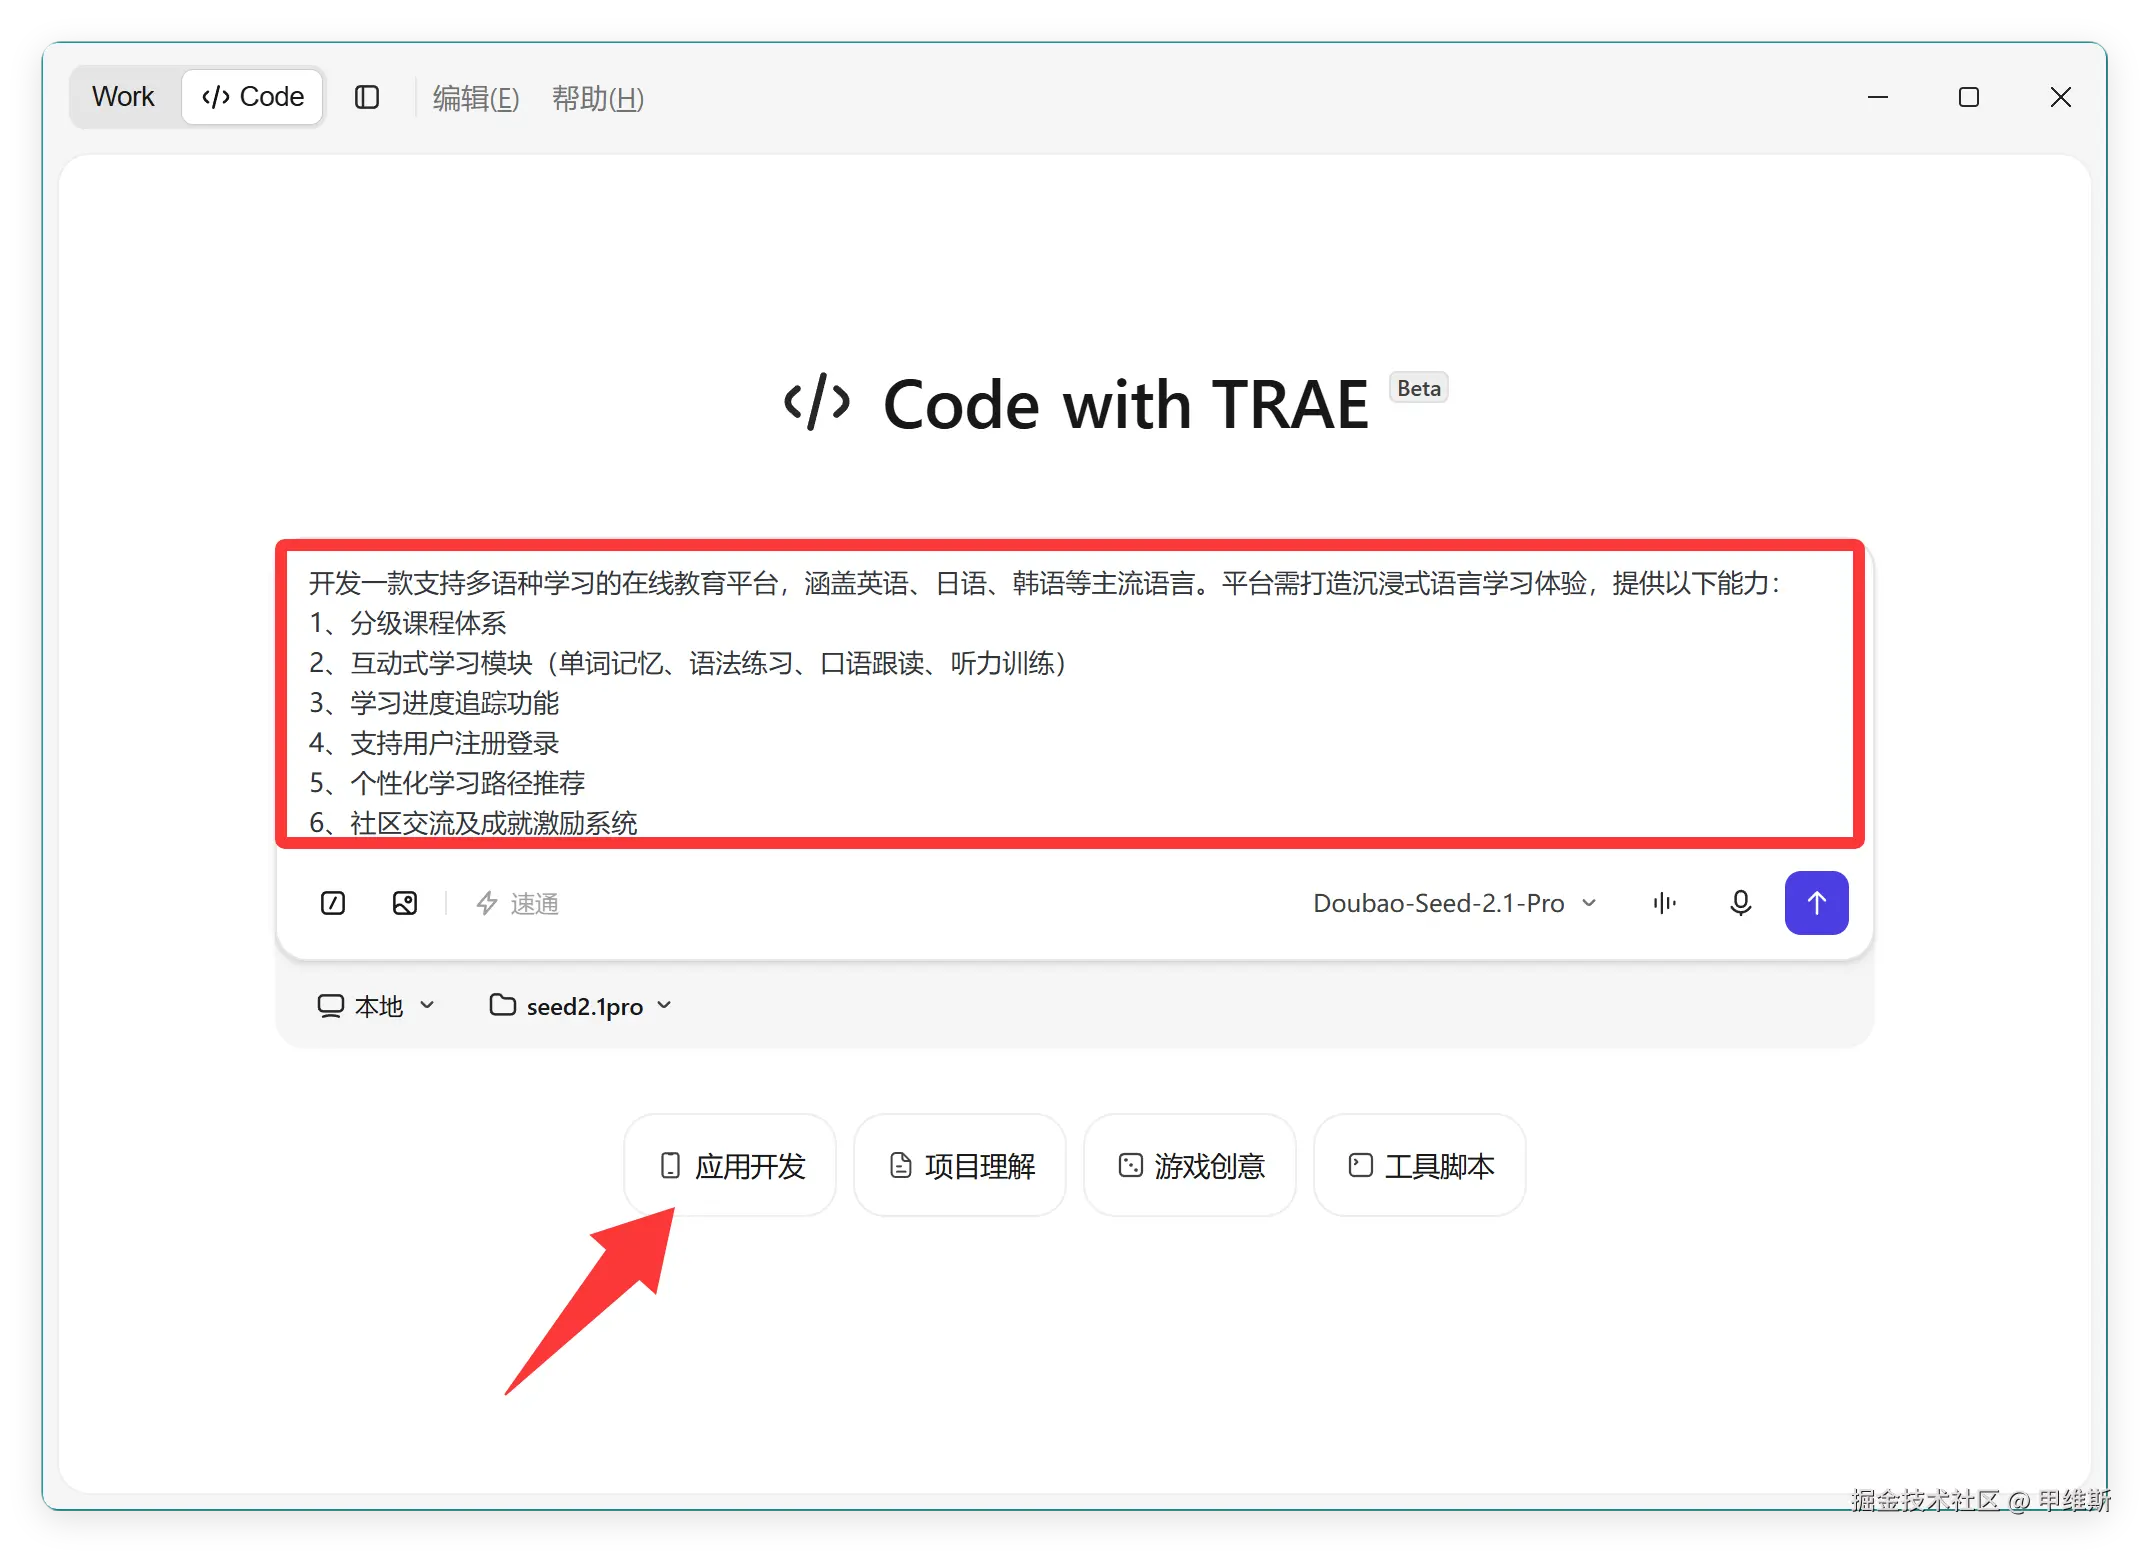Maximize the TRAE window

[1969, 97]
